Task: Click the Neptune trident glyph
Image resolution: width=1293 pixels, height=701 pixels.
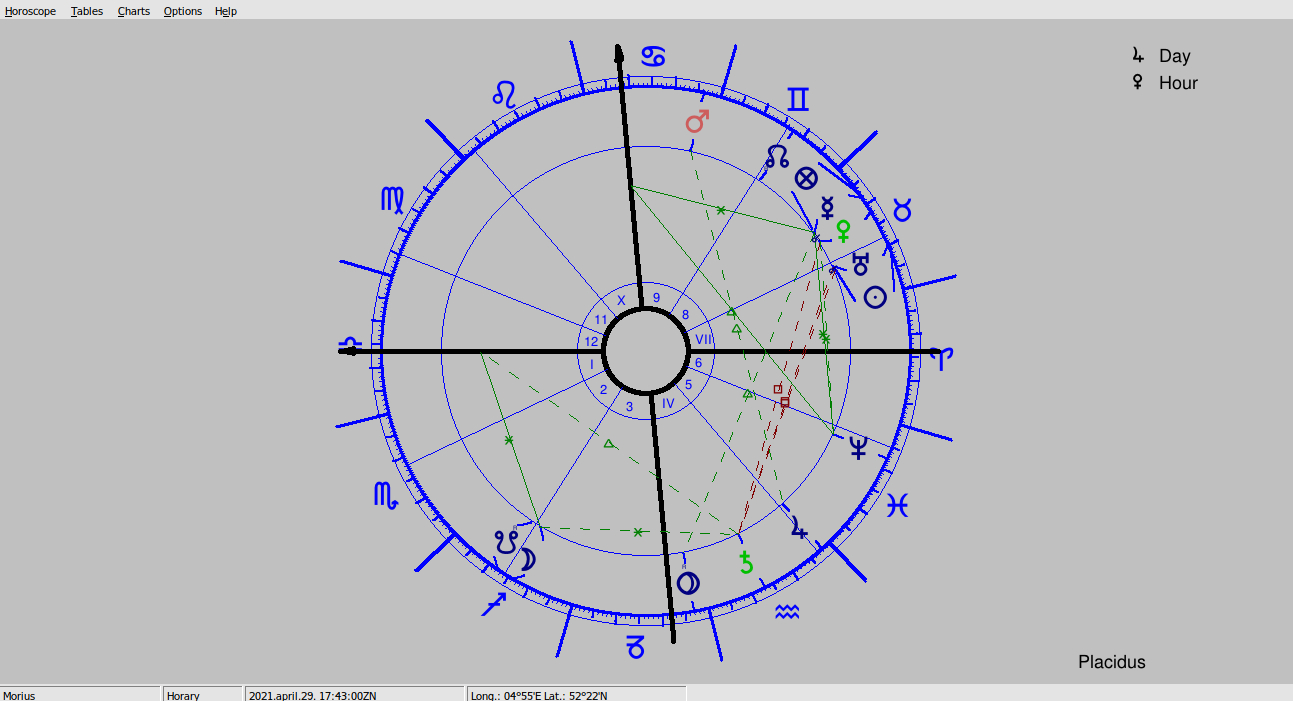Action: [x=858, y=447]
